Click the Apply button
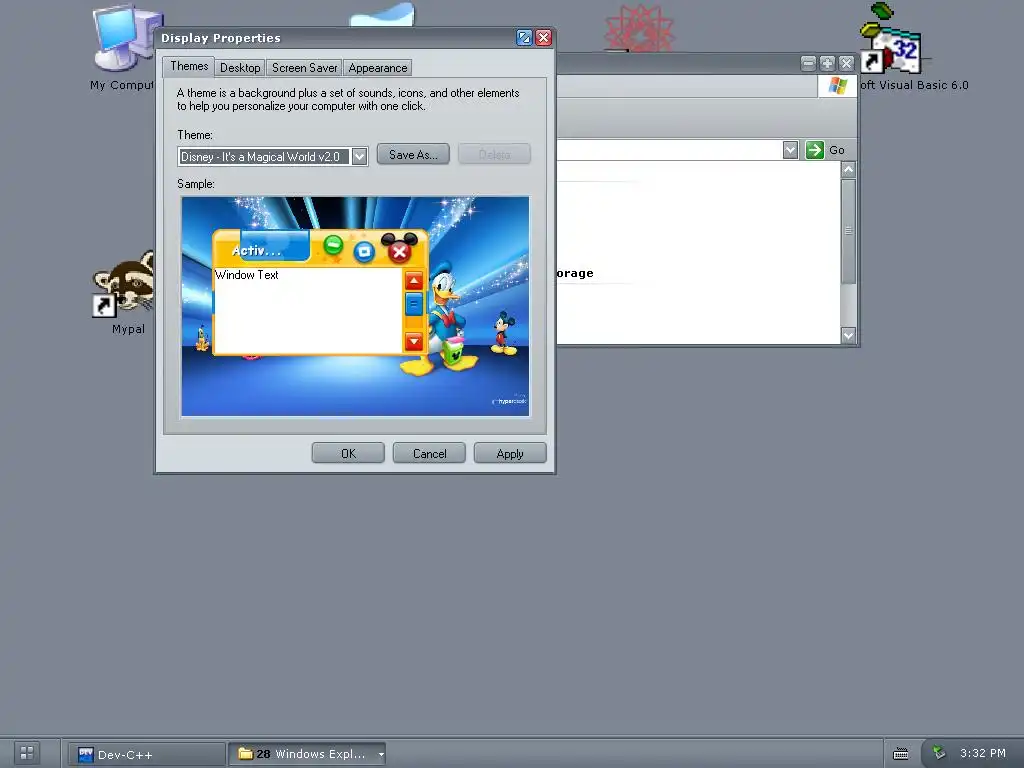The image size is (1024, 768). pyautogui.click(x=510, y=453)
